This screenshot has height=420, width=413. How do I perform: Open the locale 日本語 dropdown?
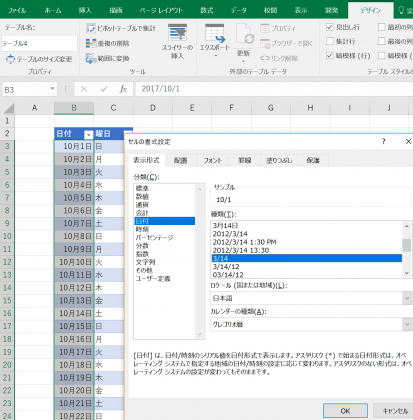(311, 298)
